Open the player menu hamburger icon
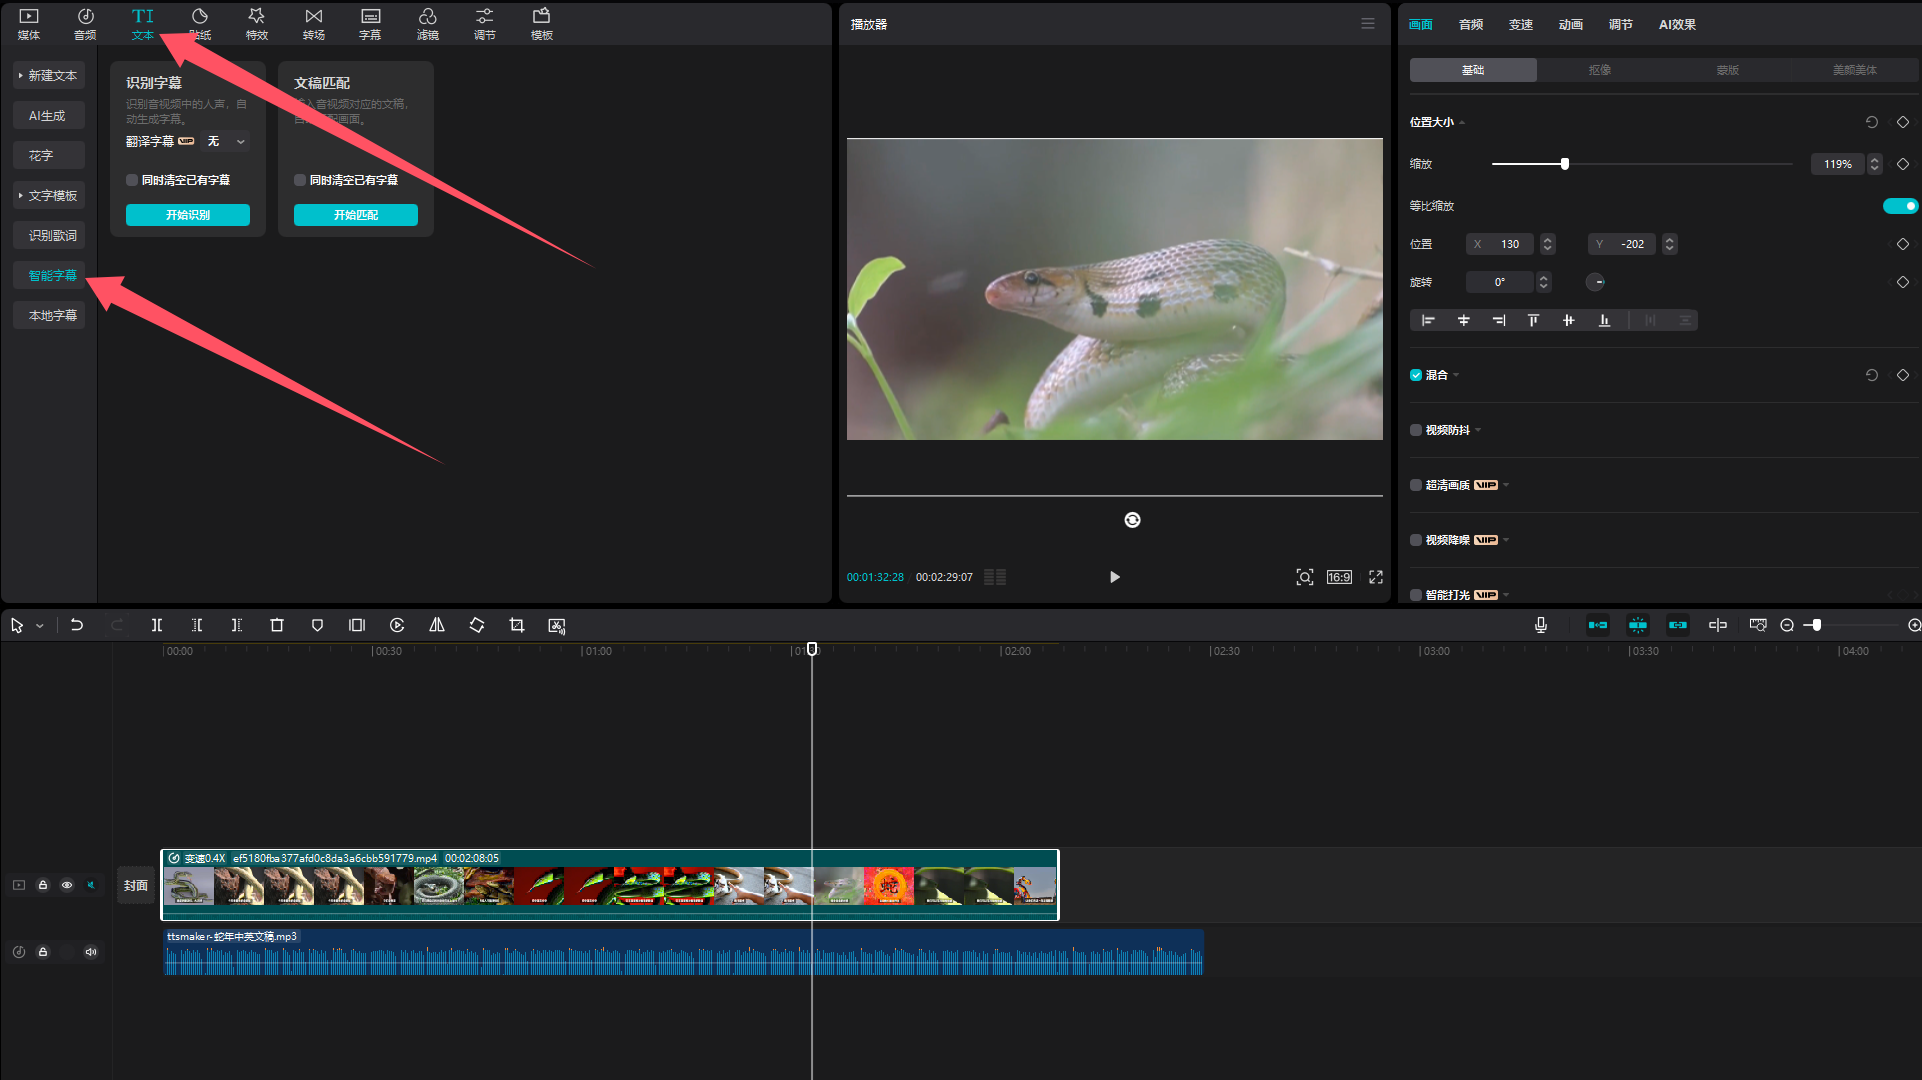 [x=1368, y=24]
